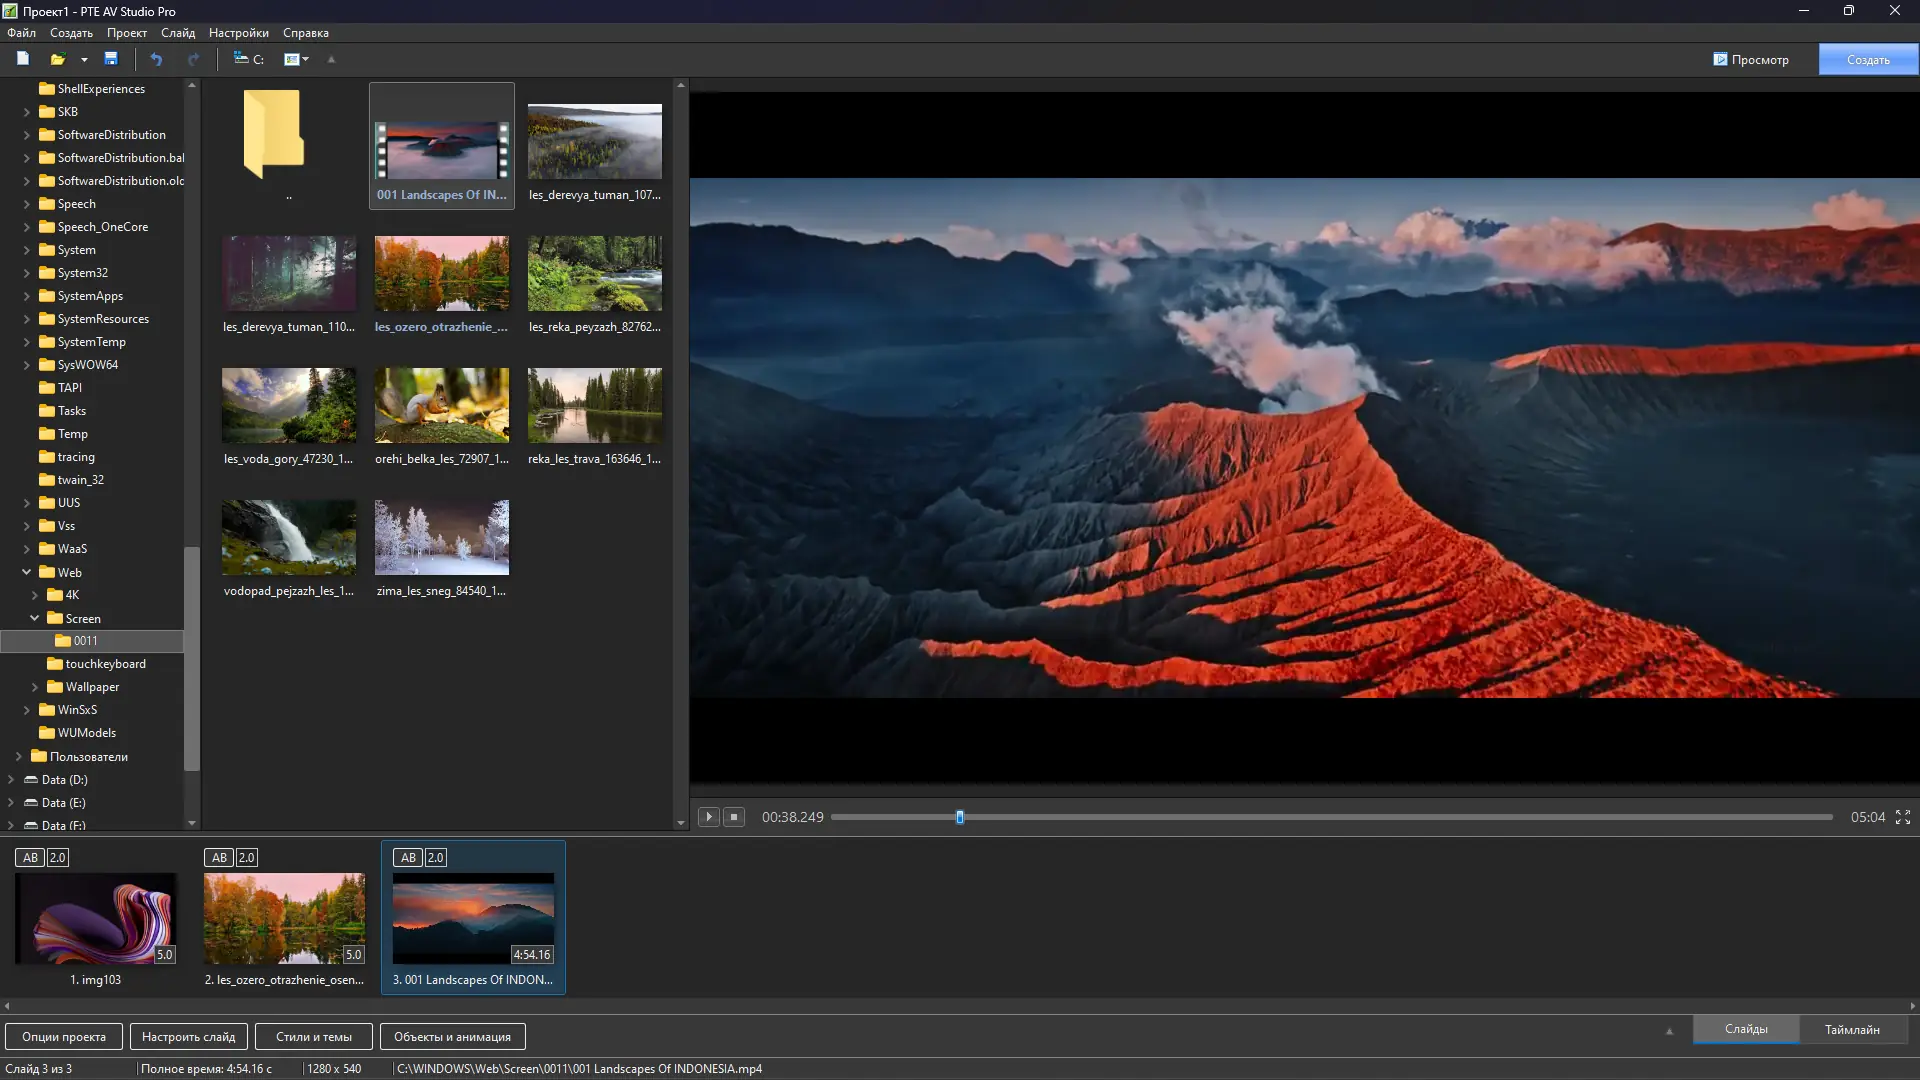The height and width of the screenshot is (1080, 1920).
Task: Click the Объекты и анимация button
Action: (x=452, y=1037)
